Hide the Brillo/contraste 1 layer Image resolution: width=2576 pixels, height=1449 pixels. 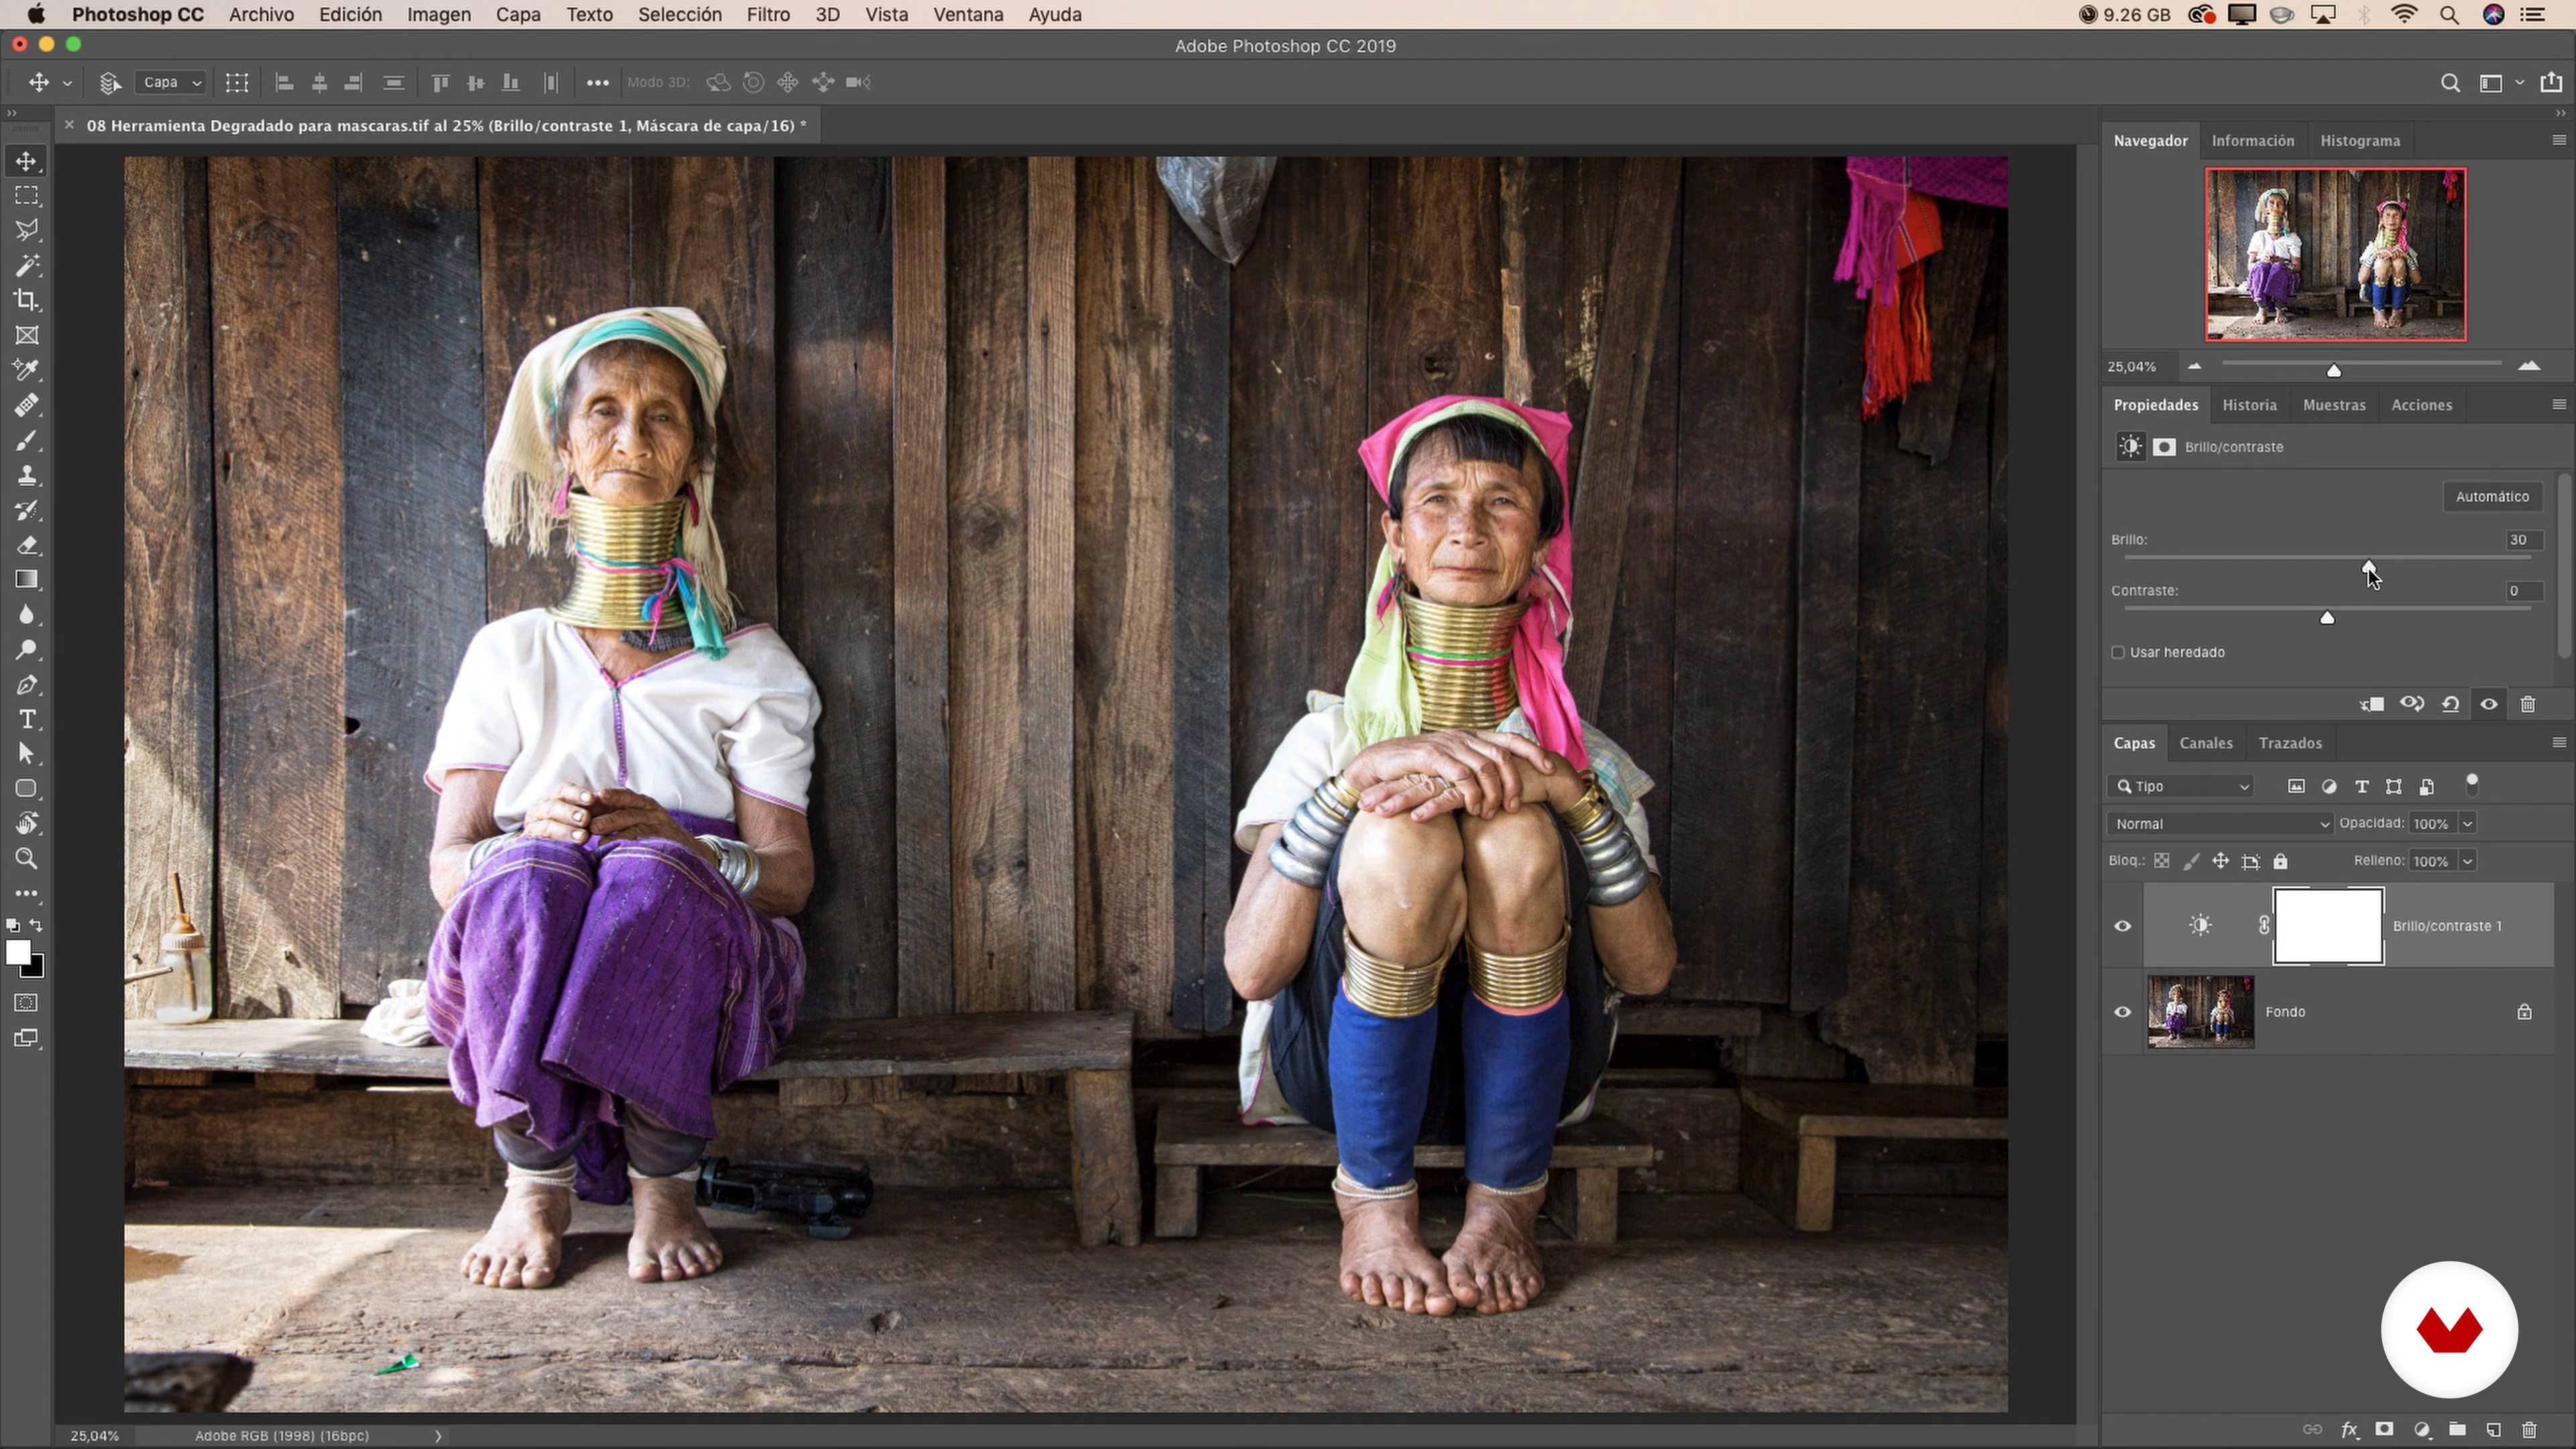pos(2122,926)
